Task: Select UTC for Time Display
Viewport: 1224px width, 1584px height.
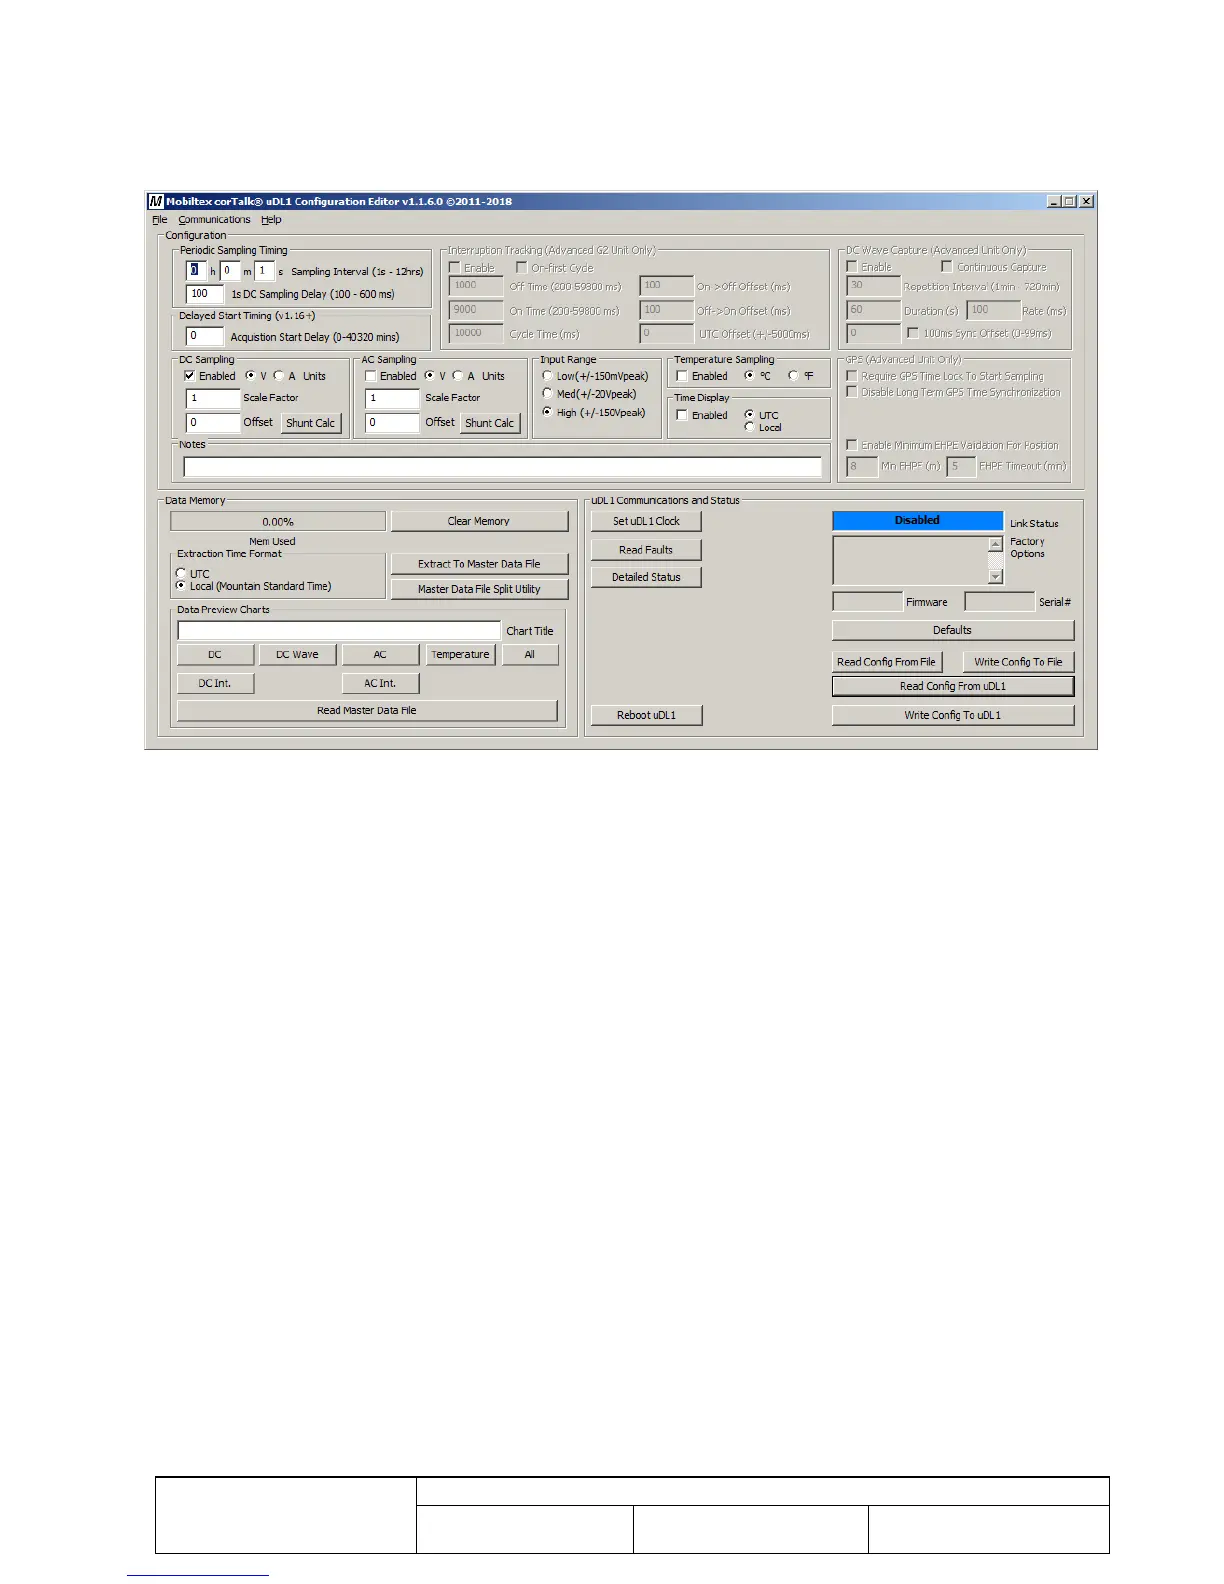Action: click(x=749, y=414)
